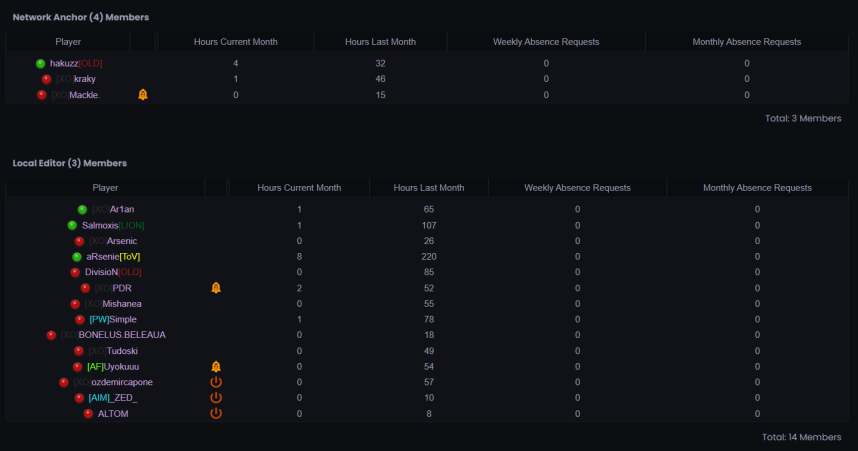Click the red status dot for Uyokuuu
This screenshot has height=451, width=858.
[78, 367]
